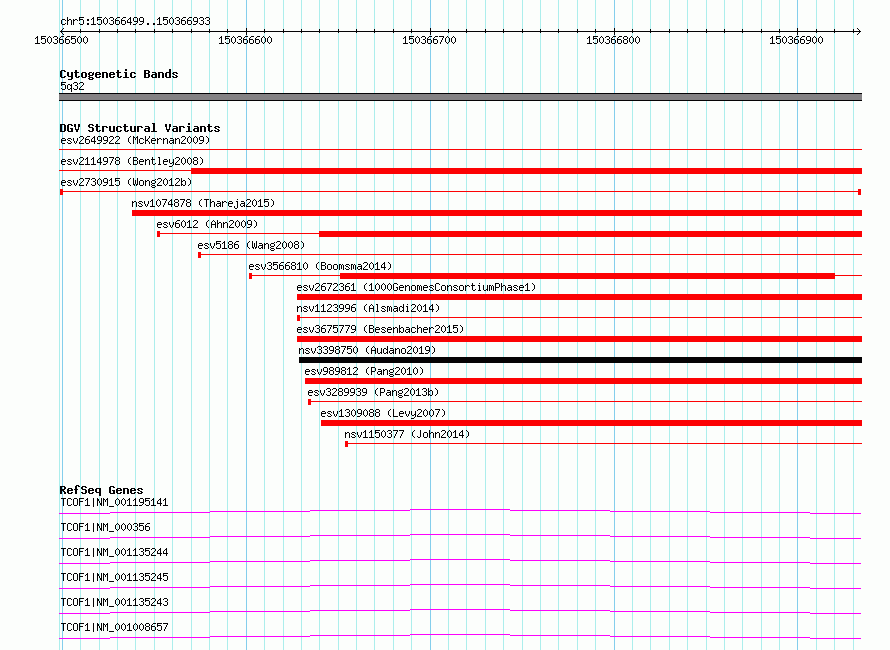Click the chr5:150366499..150366933 region label

[x=135, y=21]
